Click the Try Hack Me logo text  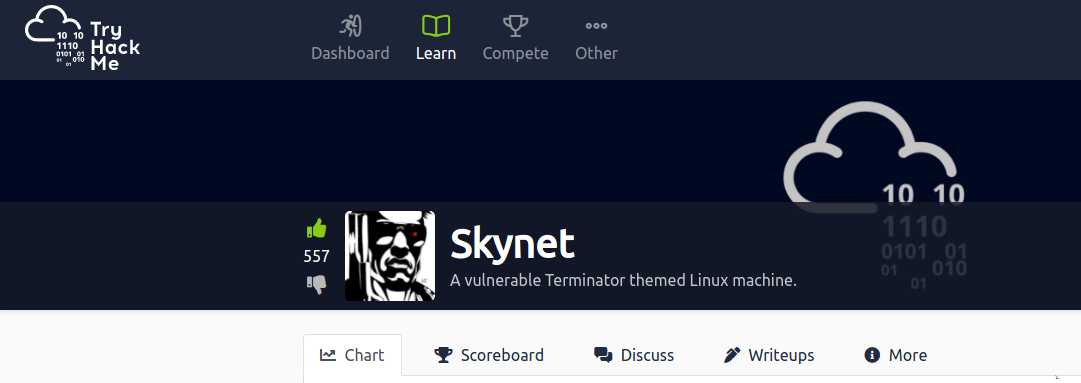click(x=115, y=47)
